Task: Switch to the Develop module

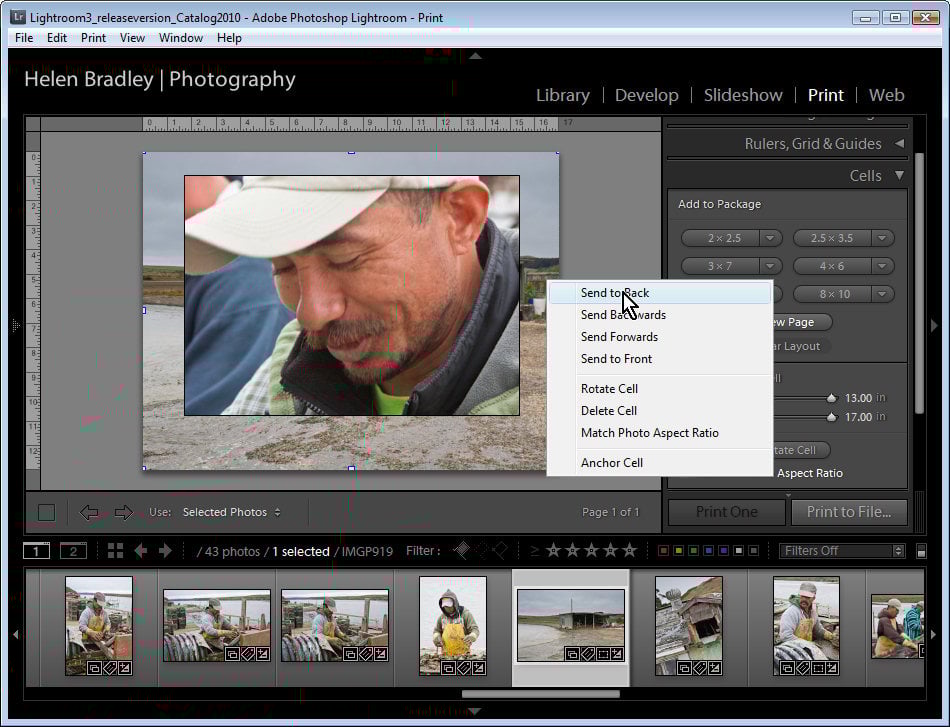Action: [646, 95]
